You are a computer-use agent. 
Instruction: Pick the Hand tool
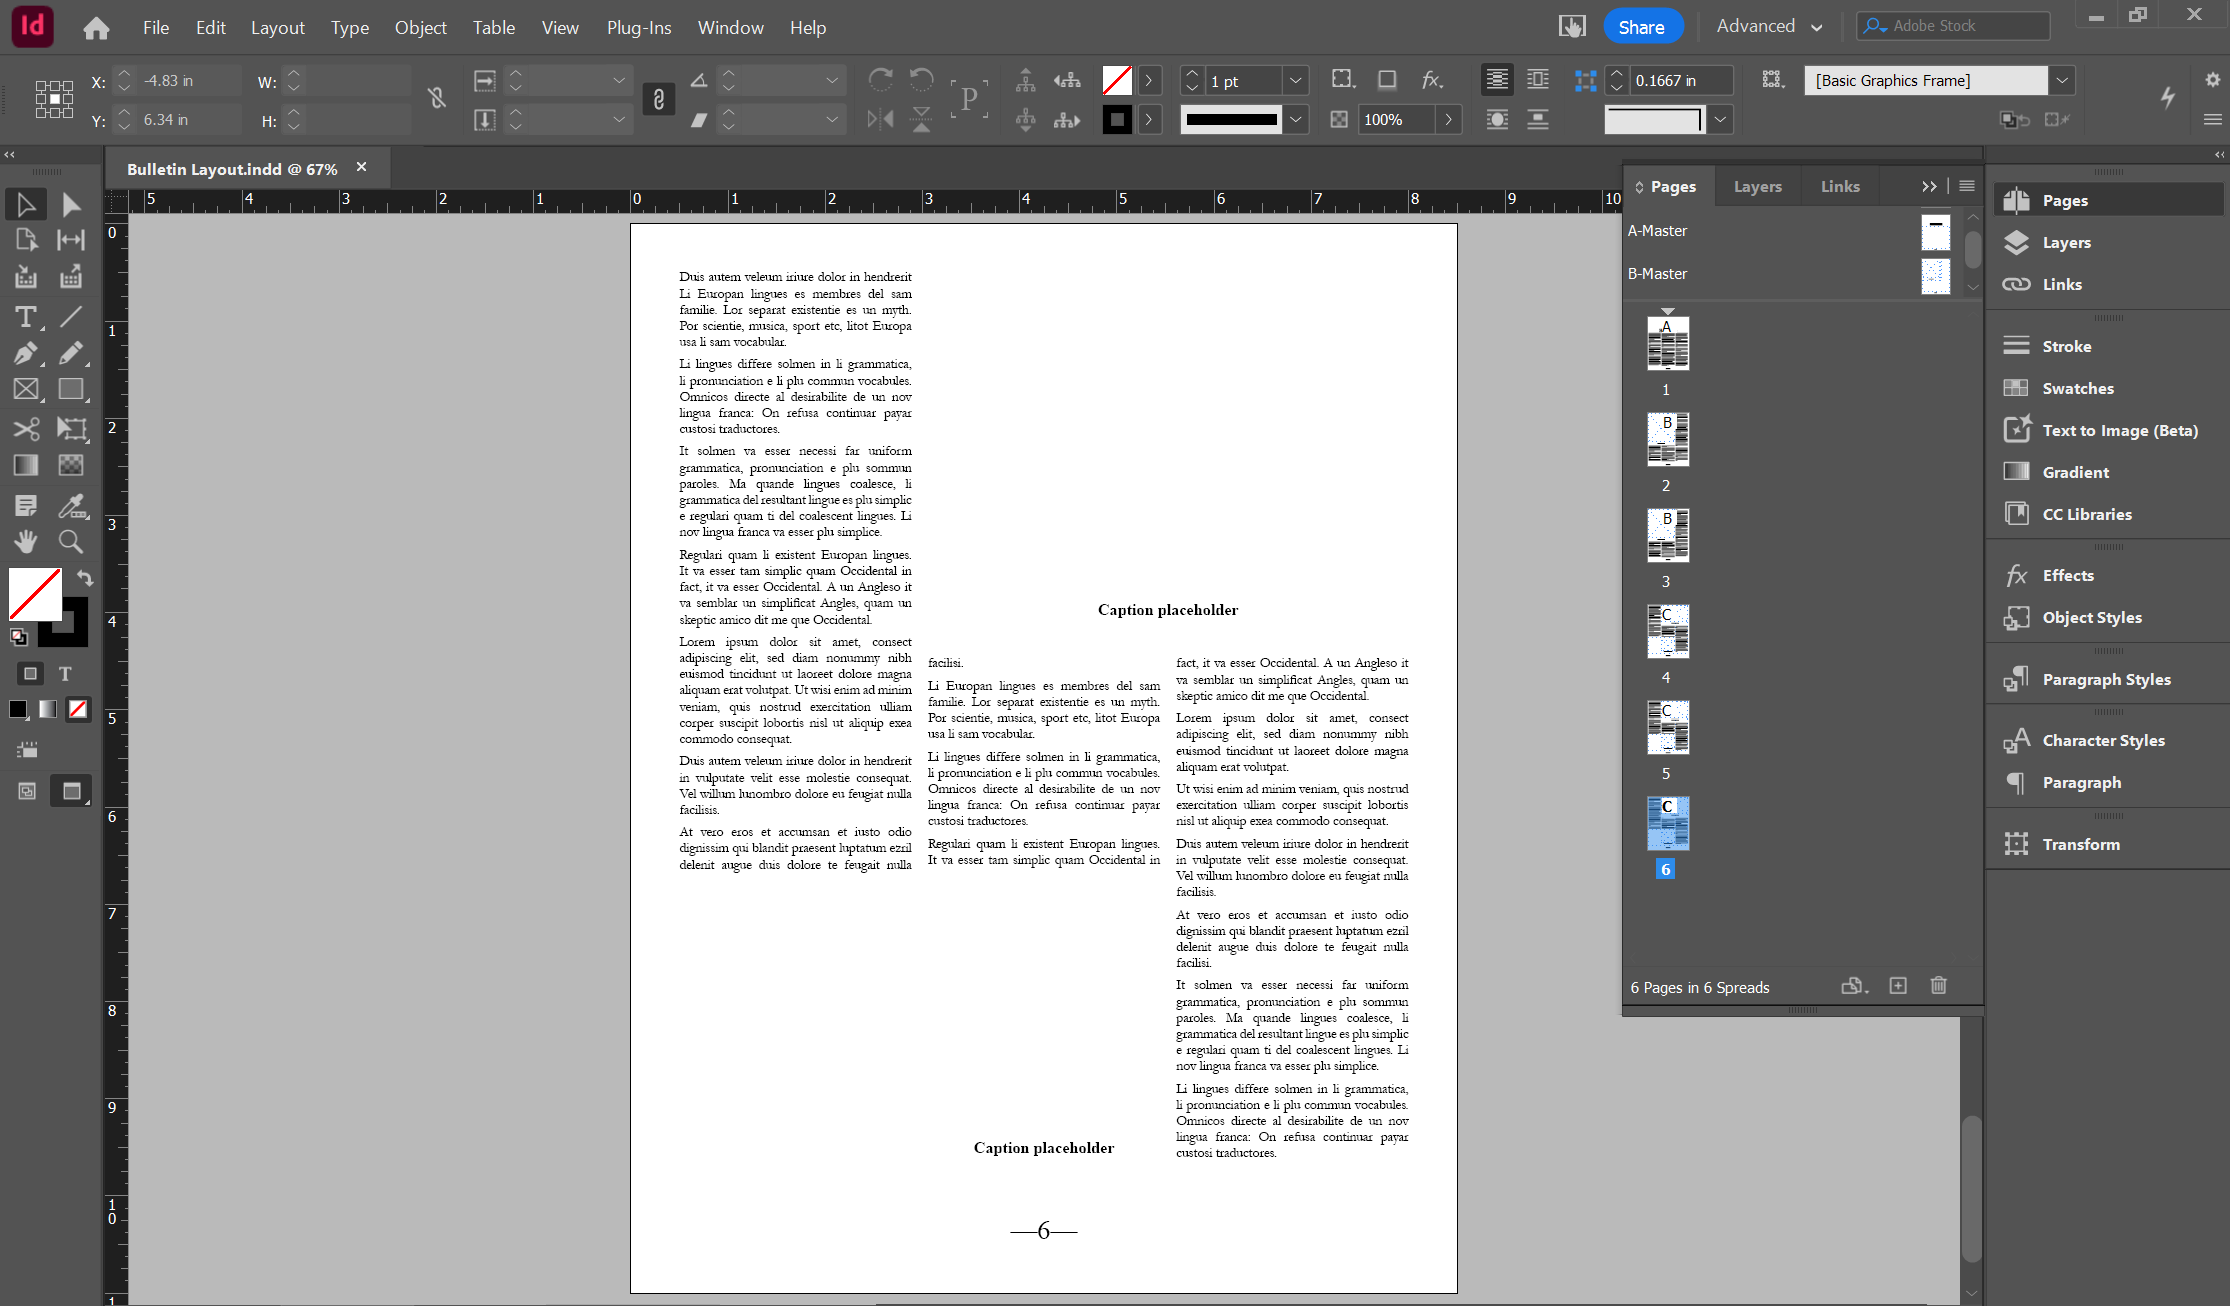tap(26, 542)
